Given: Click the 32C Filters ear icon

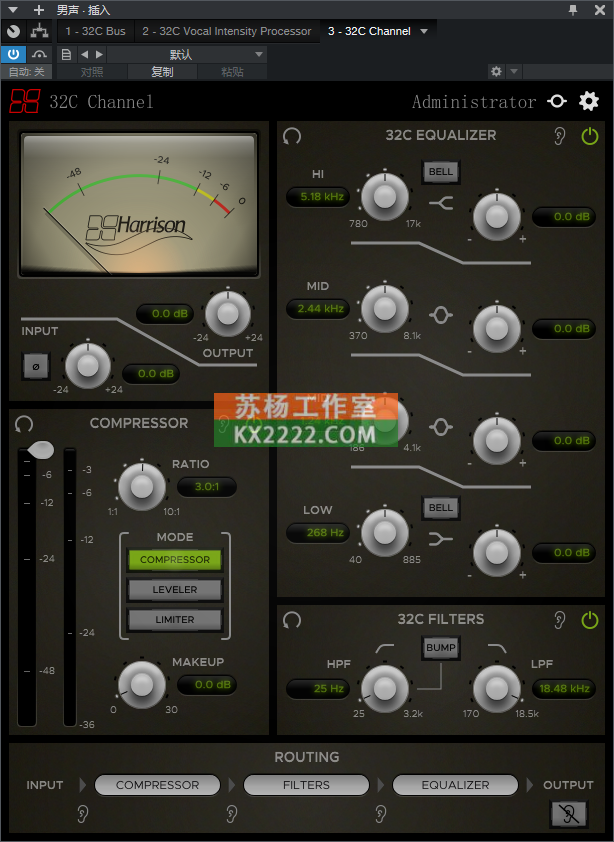Looking at the screenshot, I should point(559,620).
